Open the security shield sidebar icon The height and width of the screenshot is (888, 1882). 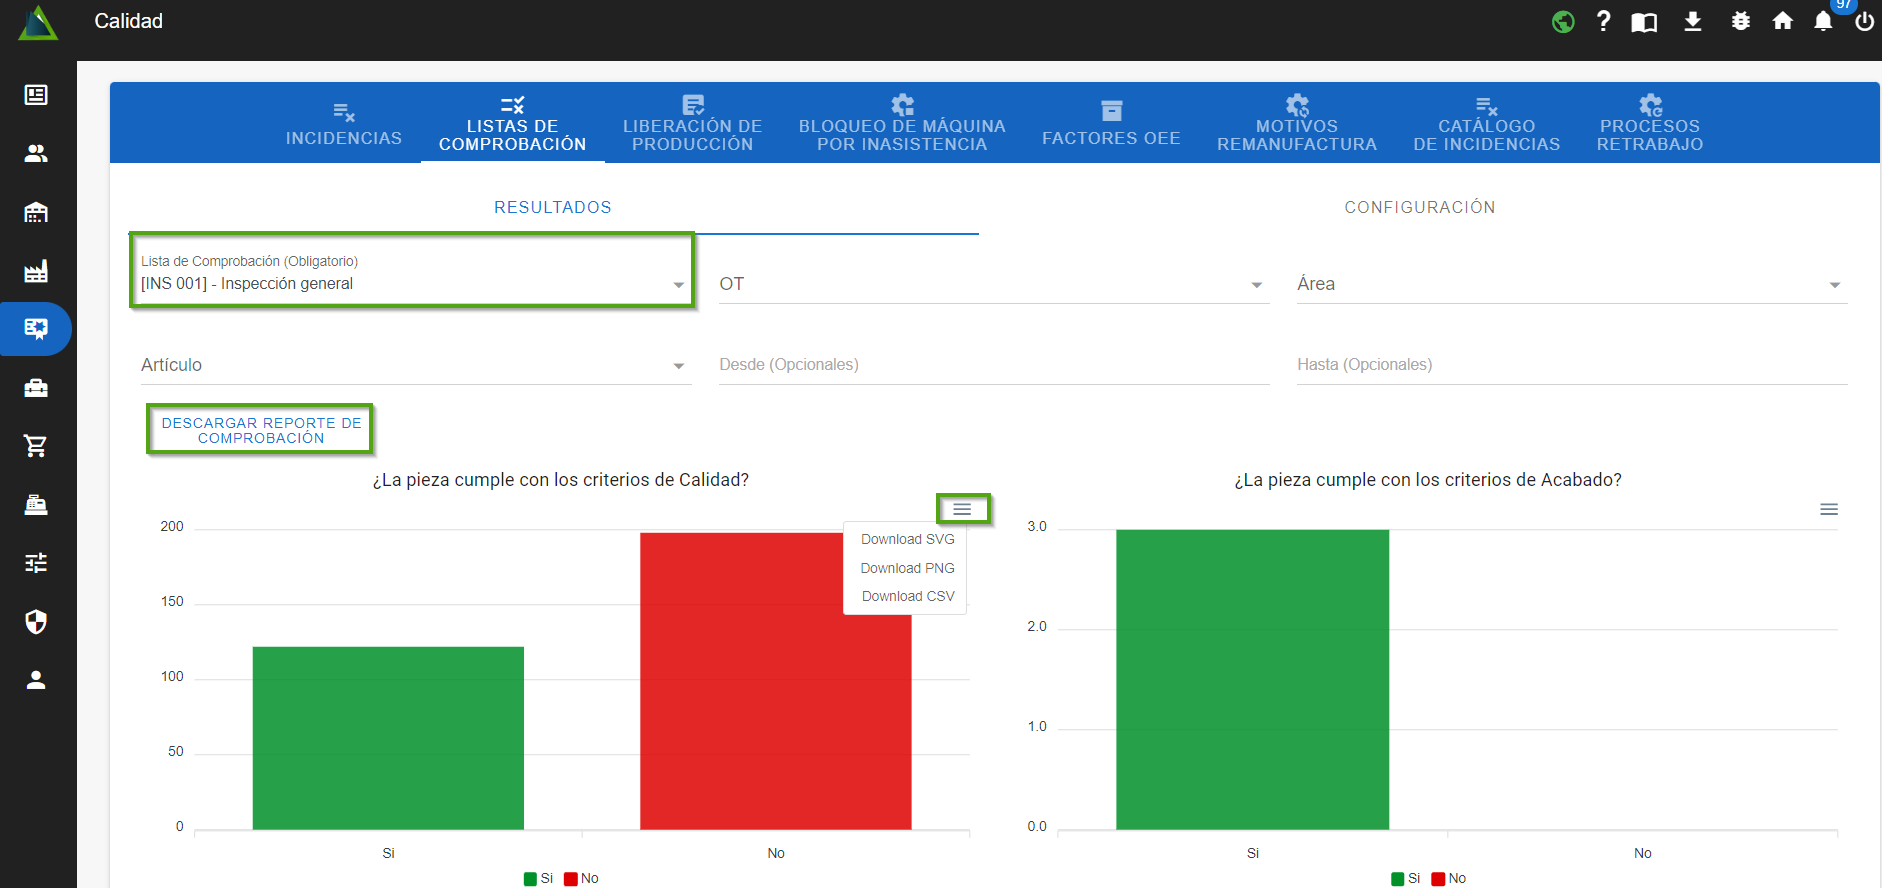tap(36, 622)
